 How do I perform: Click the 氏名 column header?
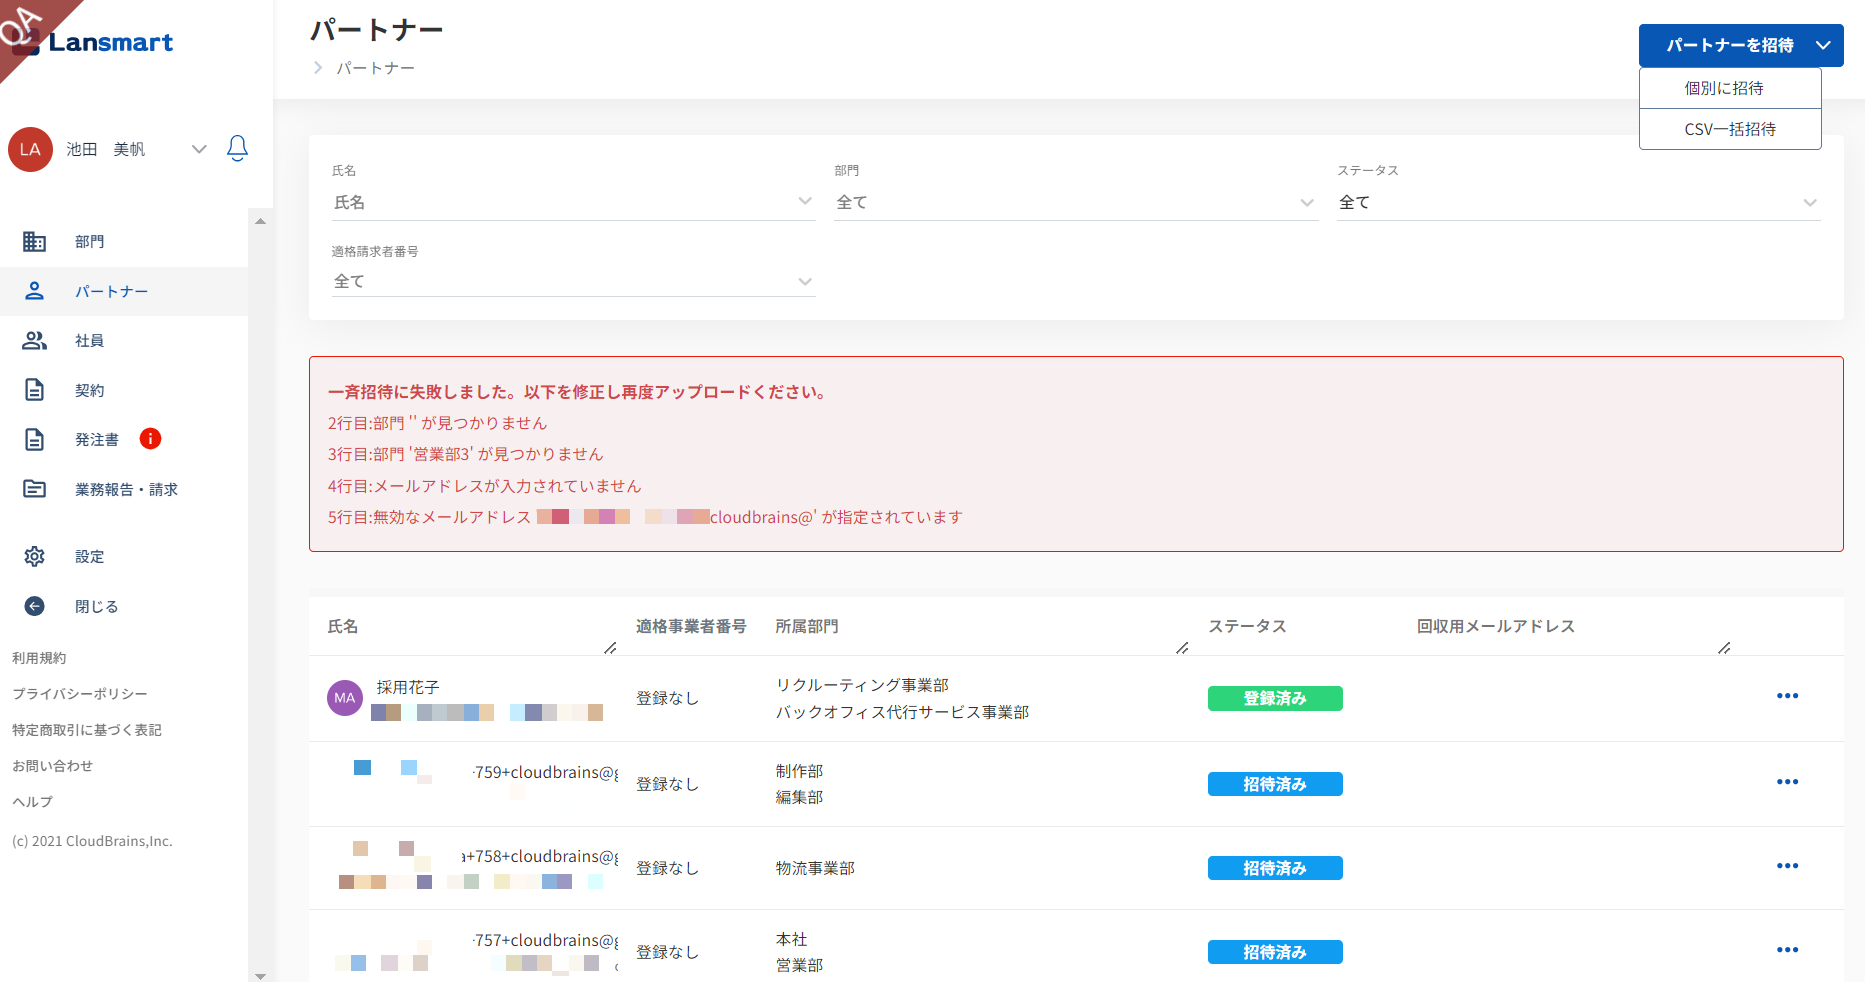click(343, 626)
